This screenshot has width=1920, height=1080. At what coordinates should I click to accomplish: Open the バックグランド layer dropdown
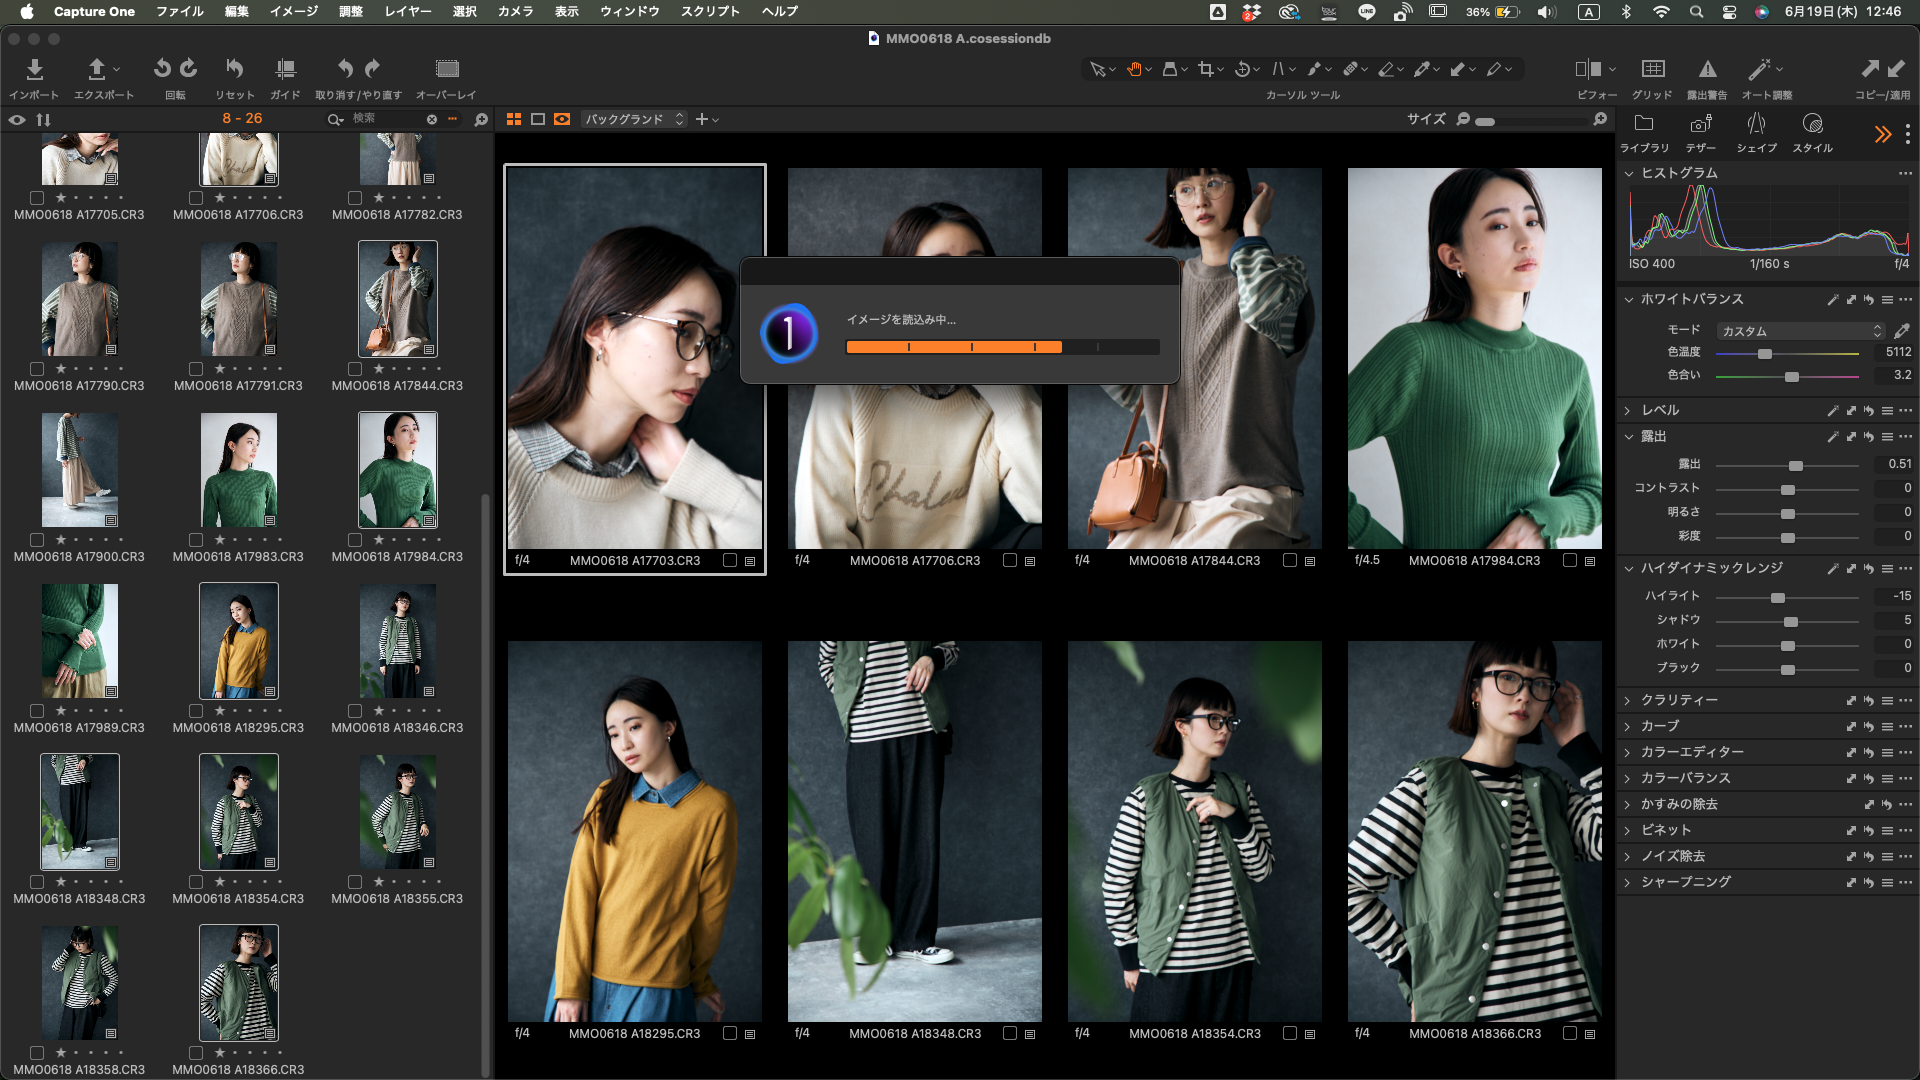coord(634,119)
